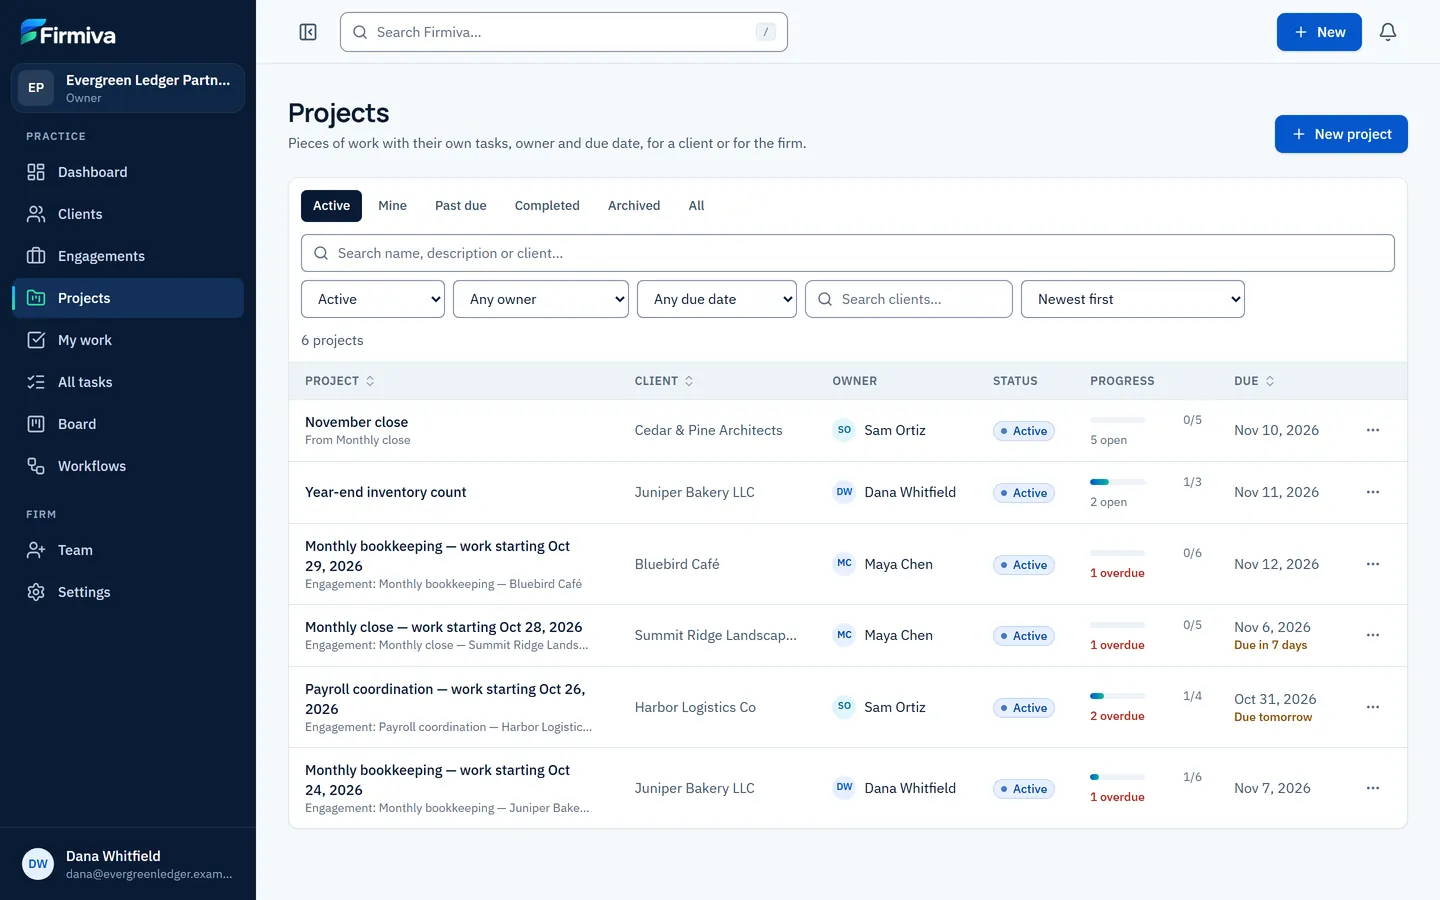
Task: Click the New button in top bar
Action: (x=1319, y=32)
